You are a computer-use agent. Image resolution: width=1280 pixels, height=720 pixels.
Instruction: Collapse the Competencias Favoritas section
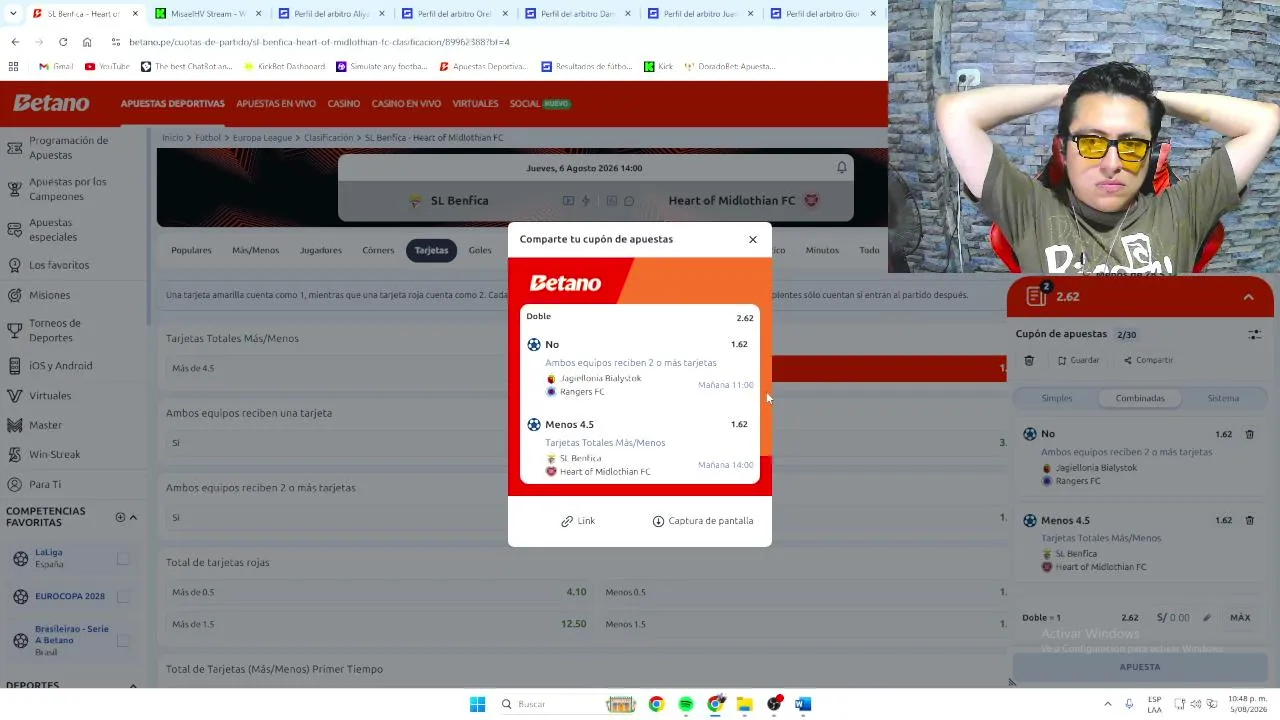click(x=133, y=517)
